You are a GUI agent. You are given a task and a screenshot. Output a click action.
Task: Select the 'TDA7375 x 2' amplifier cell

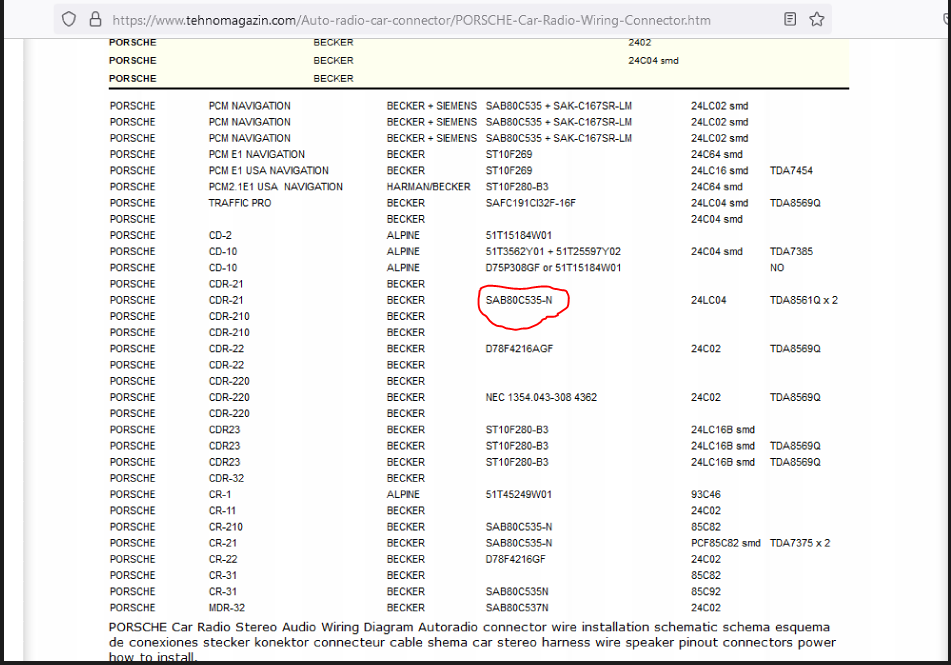pos(800,543)
